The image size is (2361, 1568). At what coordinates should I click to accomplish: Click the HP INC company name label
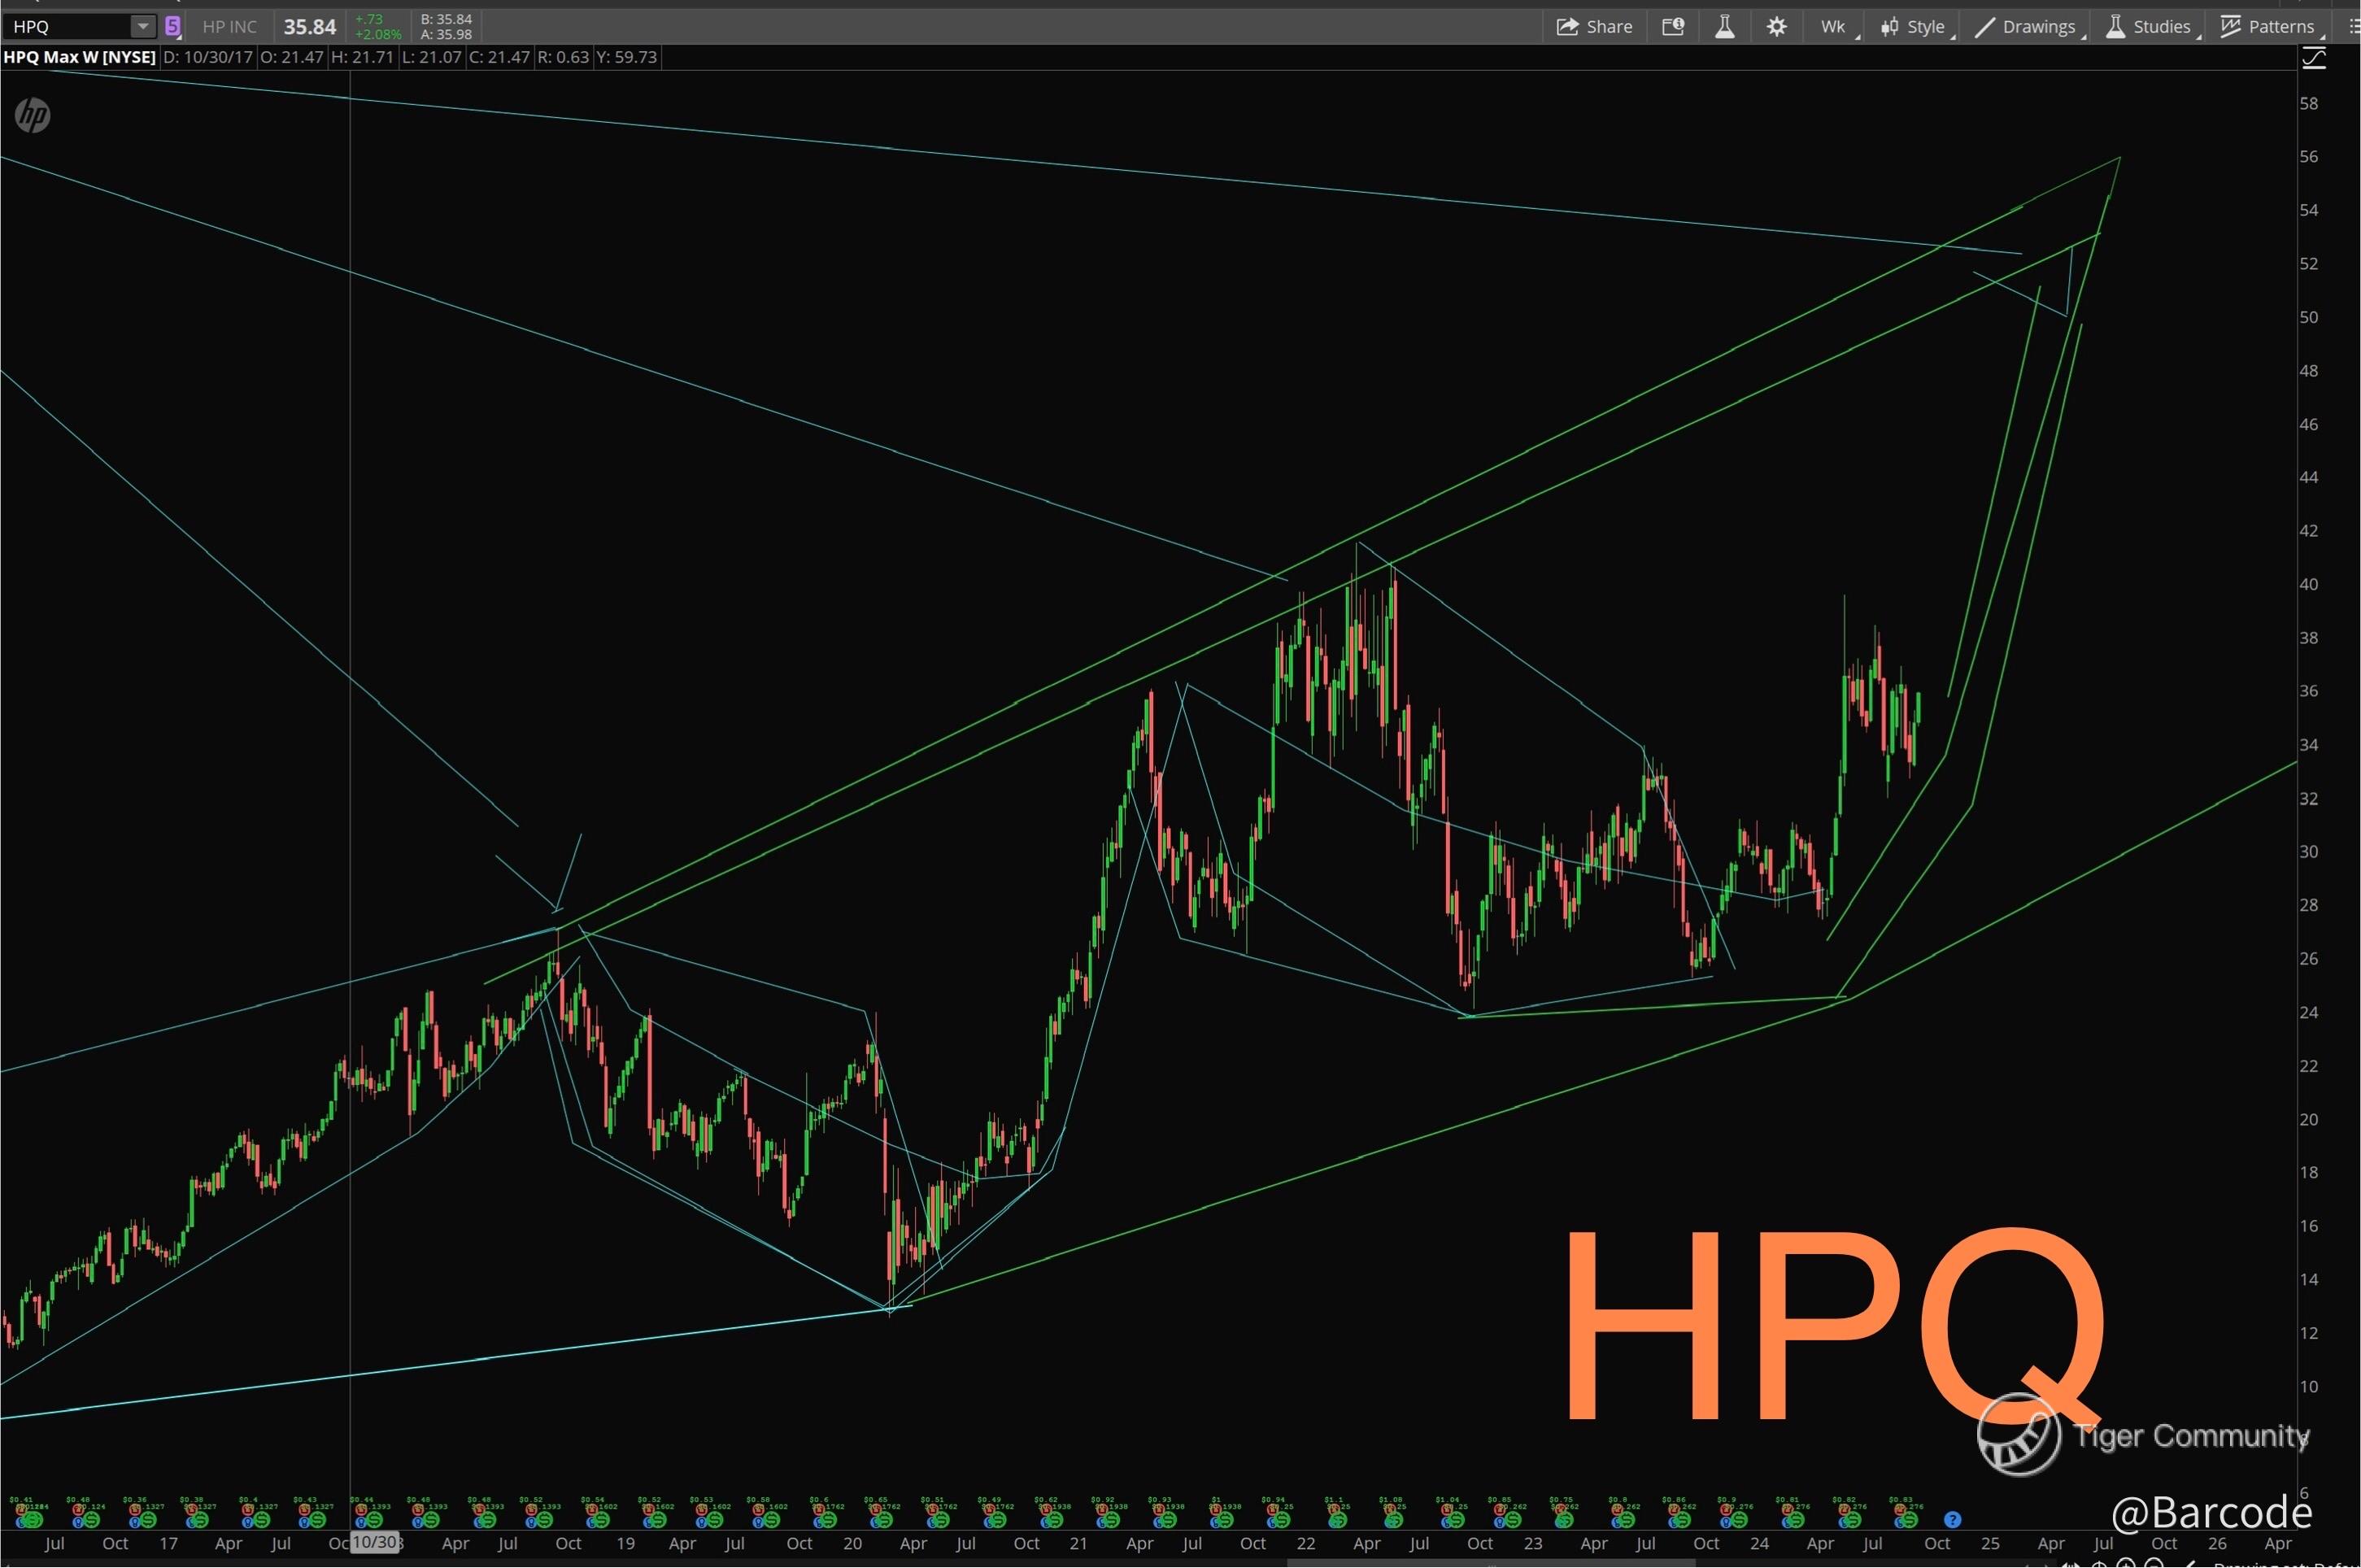(229, 27)
